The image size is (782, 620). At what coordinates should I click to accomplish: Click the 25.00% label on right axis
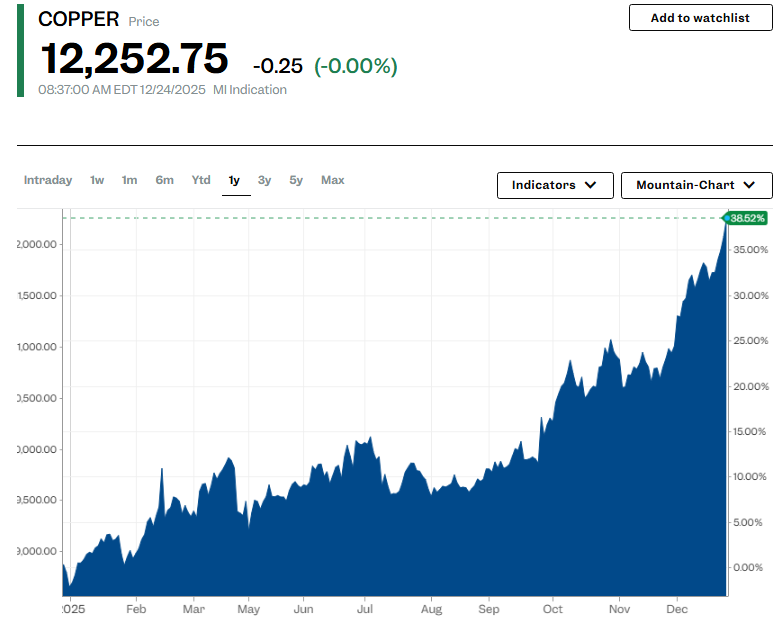pos(751,341)
